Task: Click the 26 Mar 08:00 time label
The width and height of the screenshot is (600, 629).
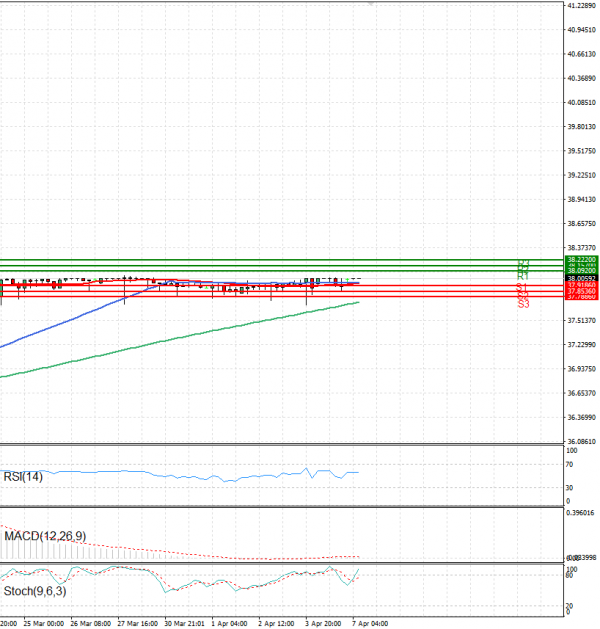Action: (x=91, y=624)
